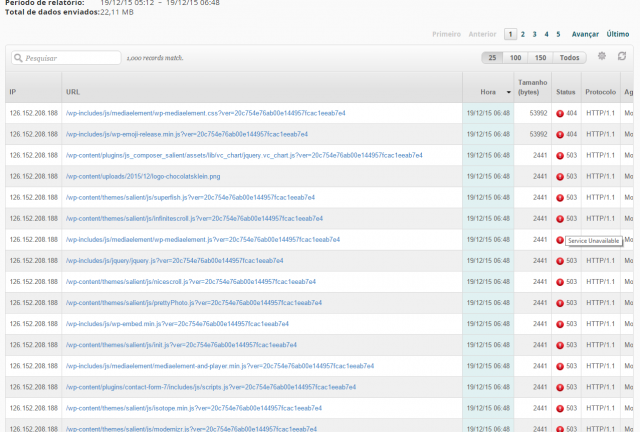Sort by the Protocolo column header
This screenshot has width=640, height=432.
pyautogui.click(x=600, y=92)
